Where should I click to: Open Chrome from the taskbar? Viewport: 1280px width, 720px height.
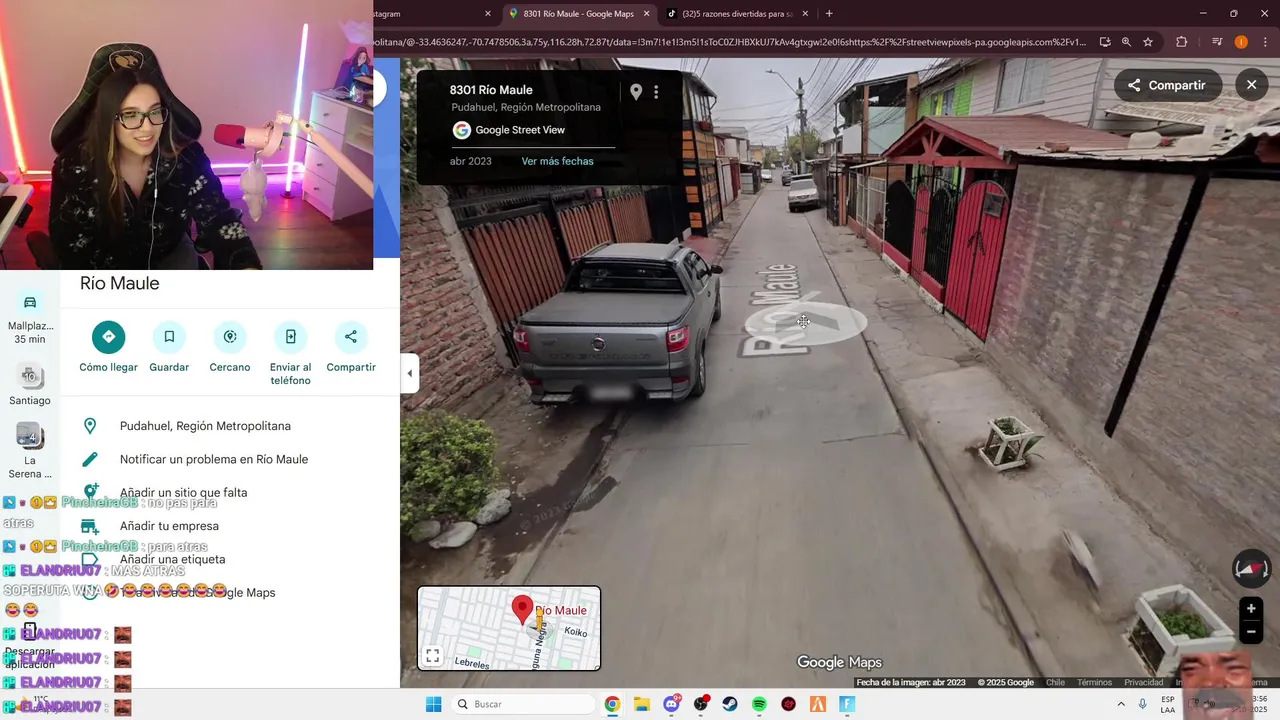[612, 704]
